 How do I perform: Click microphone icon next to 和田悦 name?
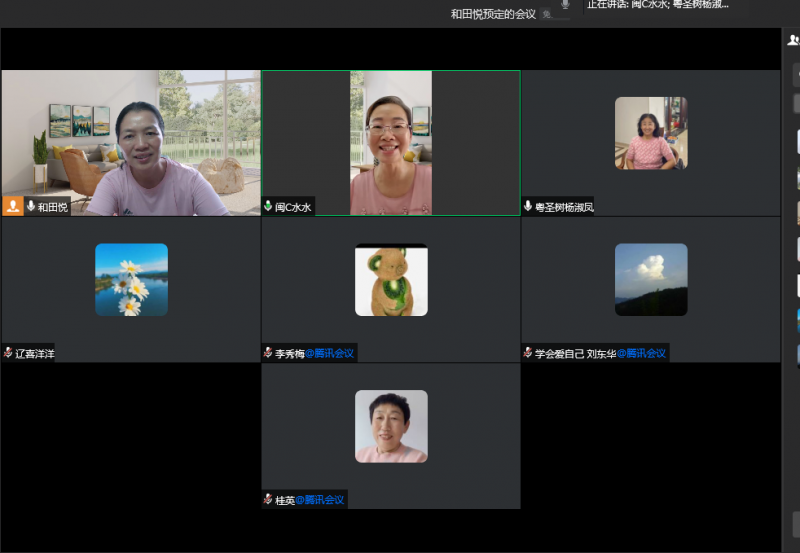[x=31, y=206]
